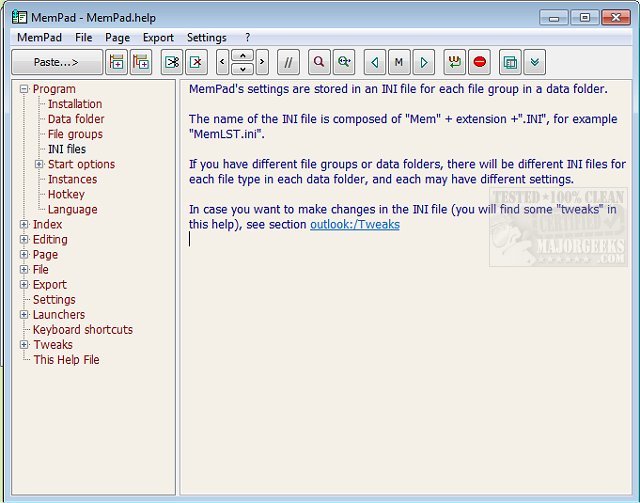The image size is (640, 503).
Task: Expand the File tree node
Action: point(24,269)
